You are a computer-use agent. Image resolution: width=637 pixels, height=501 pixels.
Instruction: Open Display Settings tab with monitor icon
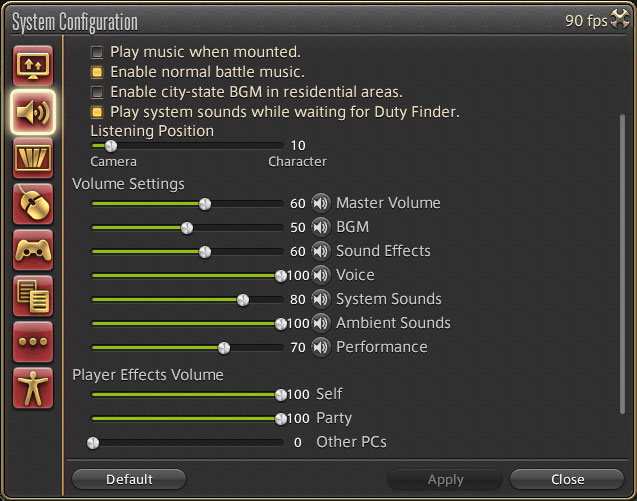[33, 66]
